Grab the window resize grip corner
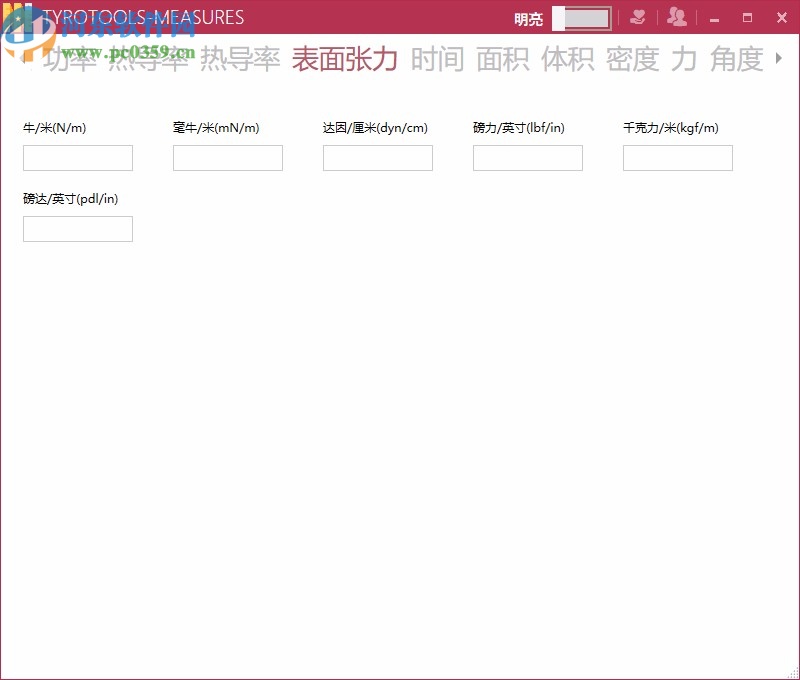The height and width of the screenshot is (680, 800). coord(792,673)
